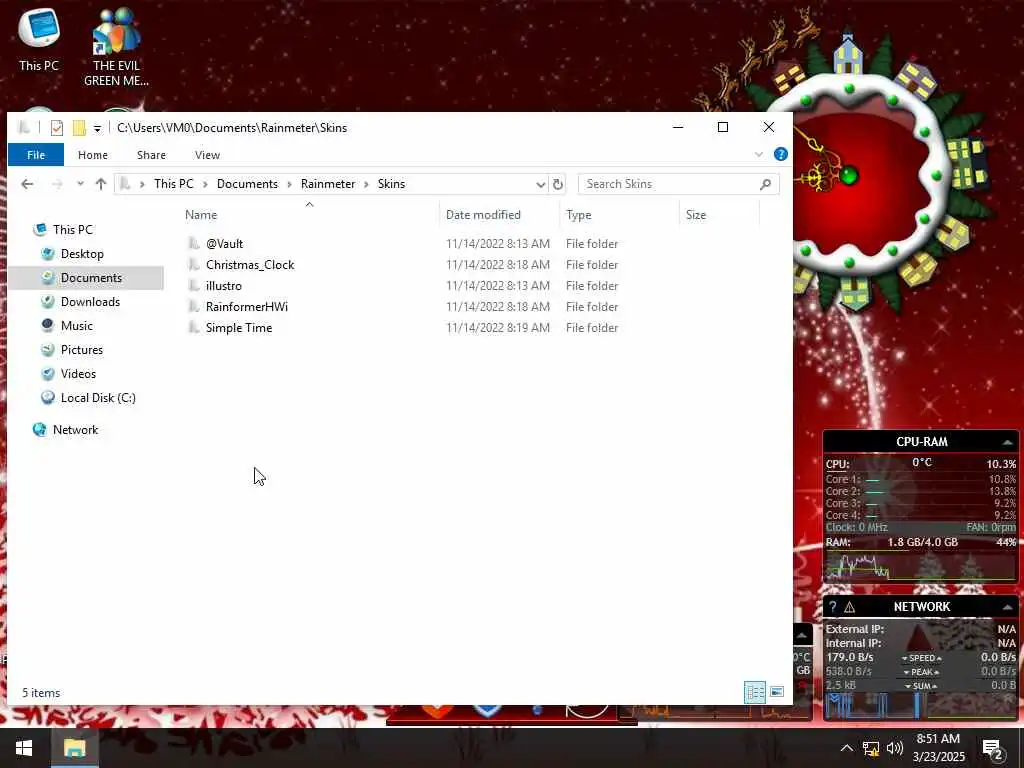Click the SUM row in NETWORK widget
The width and height of the screenshot is (1024, 768).
tap(921, 686)
